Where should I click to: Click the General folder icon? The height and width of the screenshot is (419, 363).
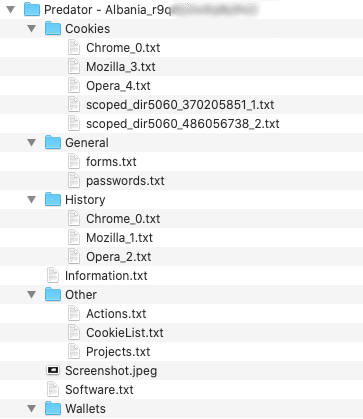click(x=53, y=142)
